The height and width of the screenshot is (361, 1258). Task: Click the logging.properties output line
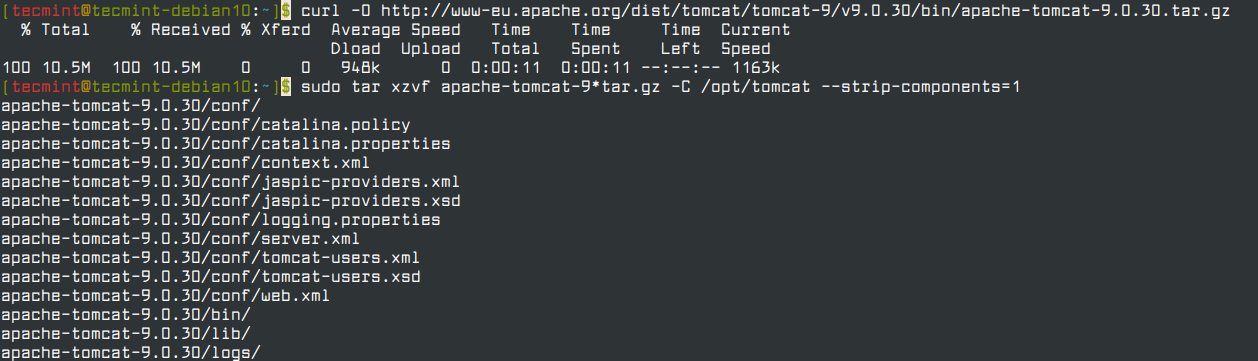tap(221, 220)
